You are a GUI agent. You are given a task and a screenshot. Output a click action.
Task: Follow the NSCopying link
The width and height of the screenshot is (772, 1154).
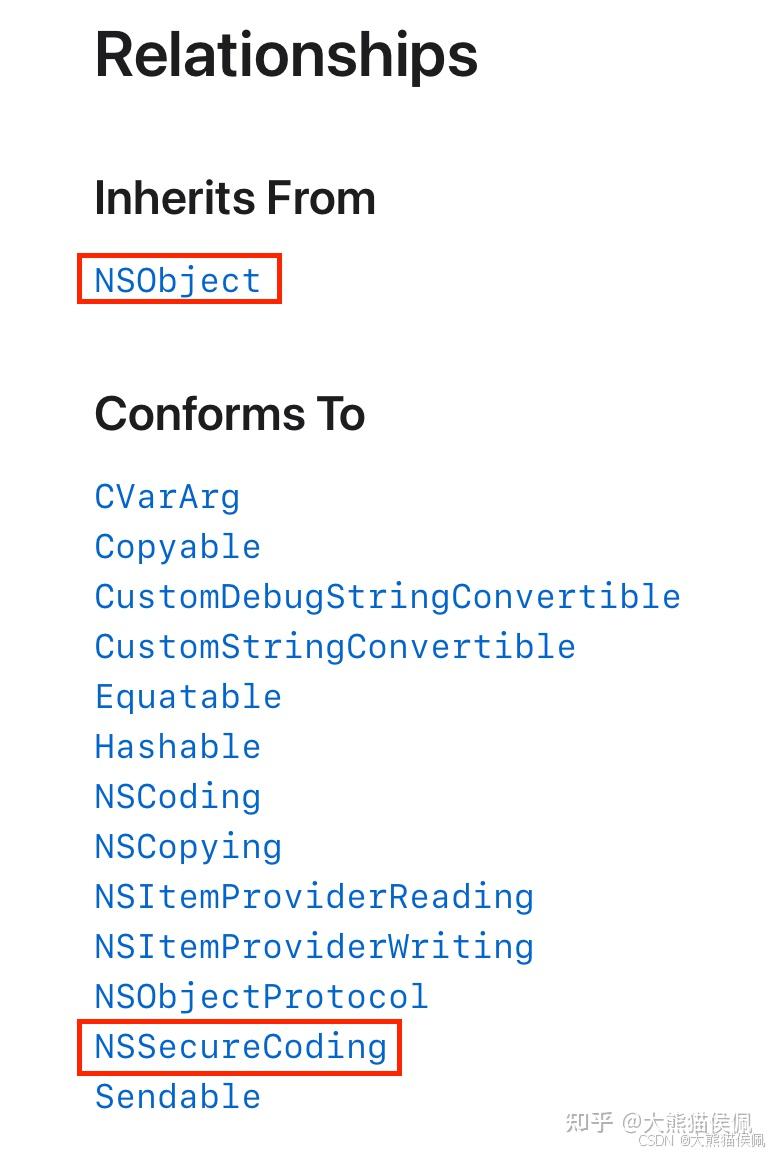coord(188,847)
